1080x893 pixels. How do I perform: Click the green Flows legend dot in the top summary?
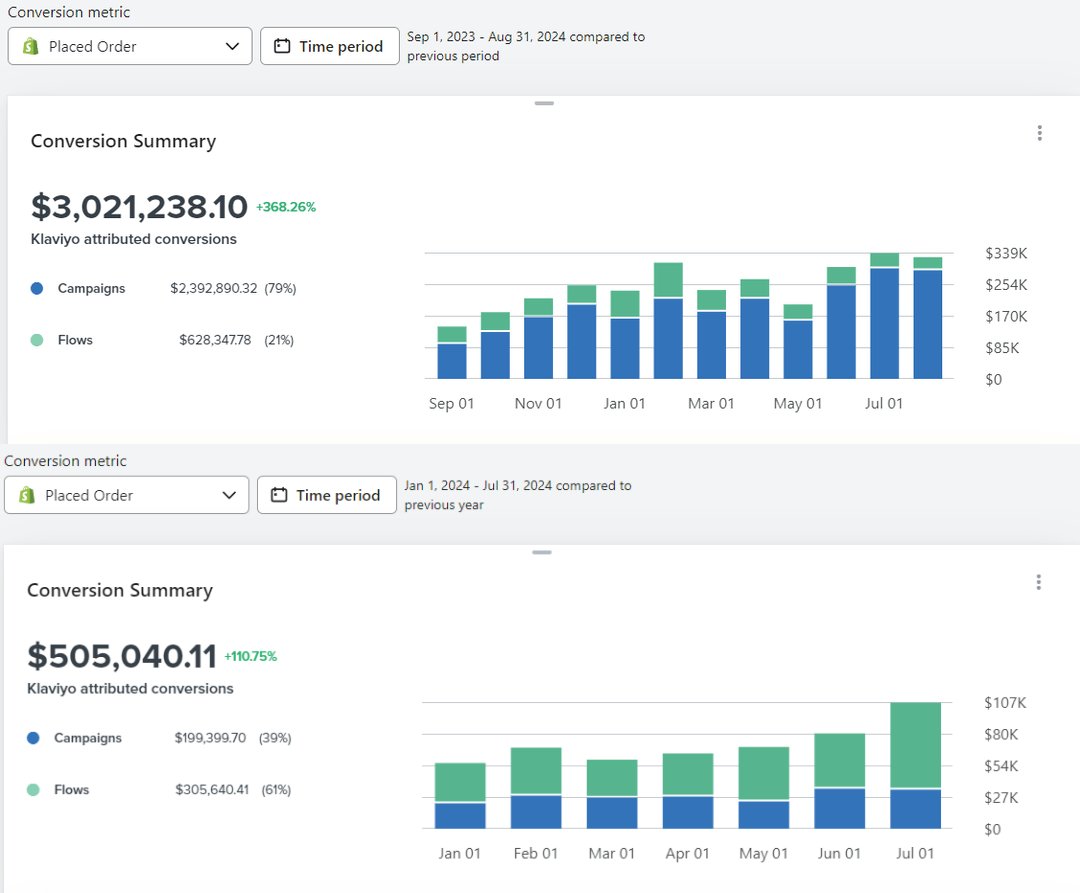click(37, 339)
